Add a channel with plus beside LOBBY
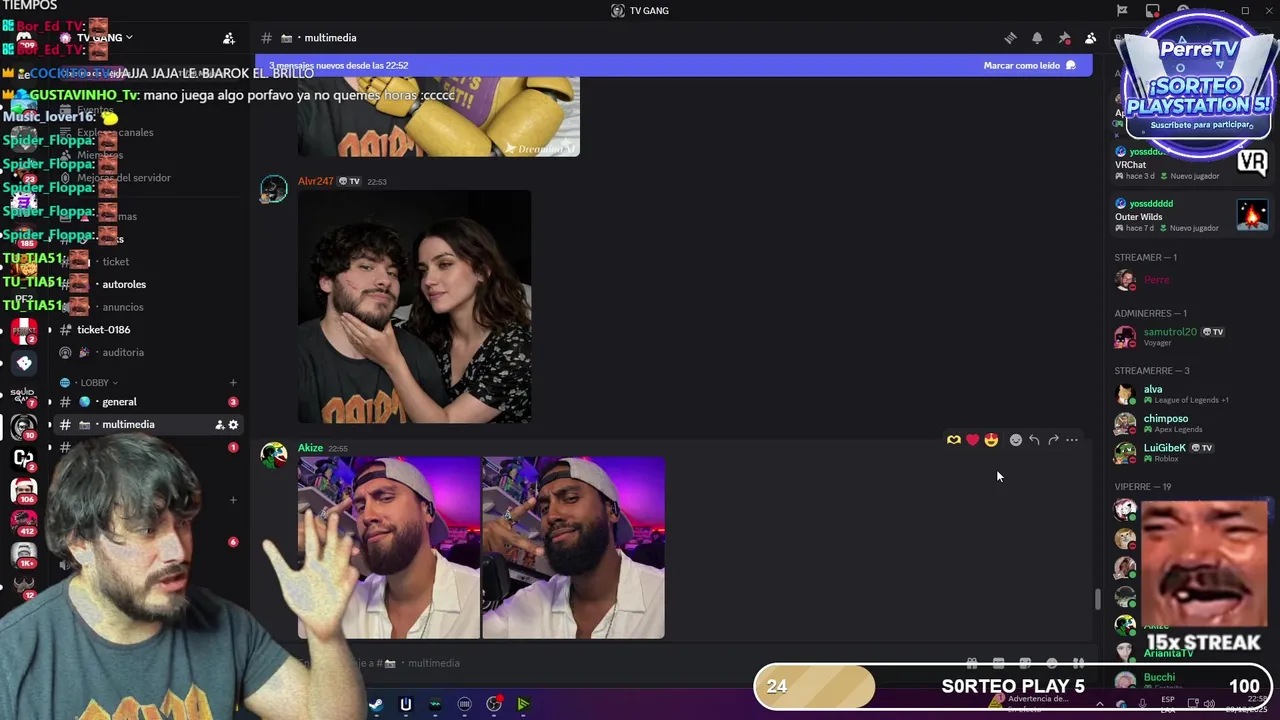 tap(233, 382)
